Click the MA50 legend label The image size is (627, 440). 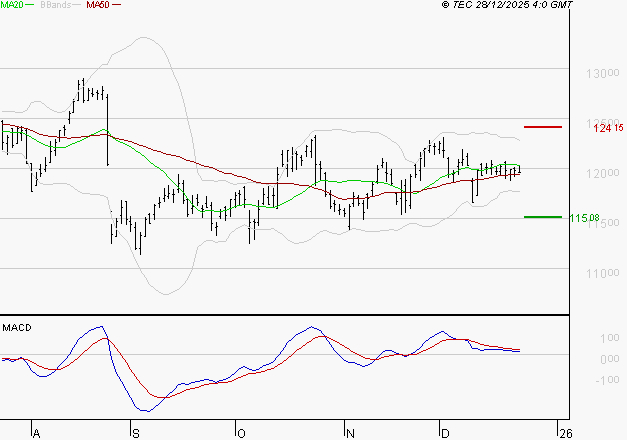click(98, 5)
